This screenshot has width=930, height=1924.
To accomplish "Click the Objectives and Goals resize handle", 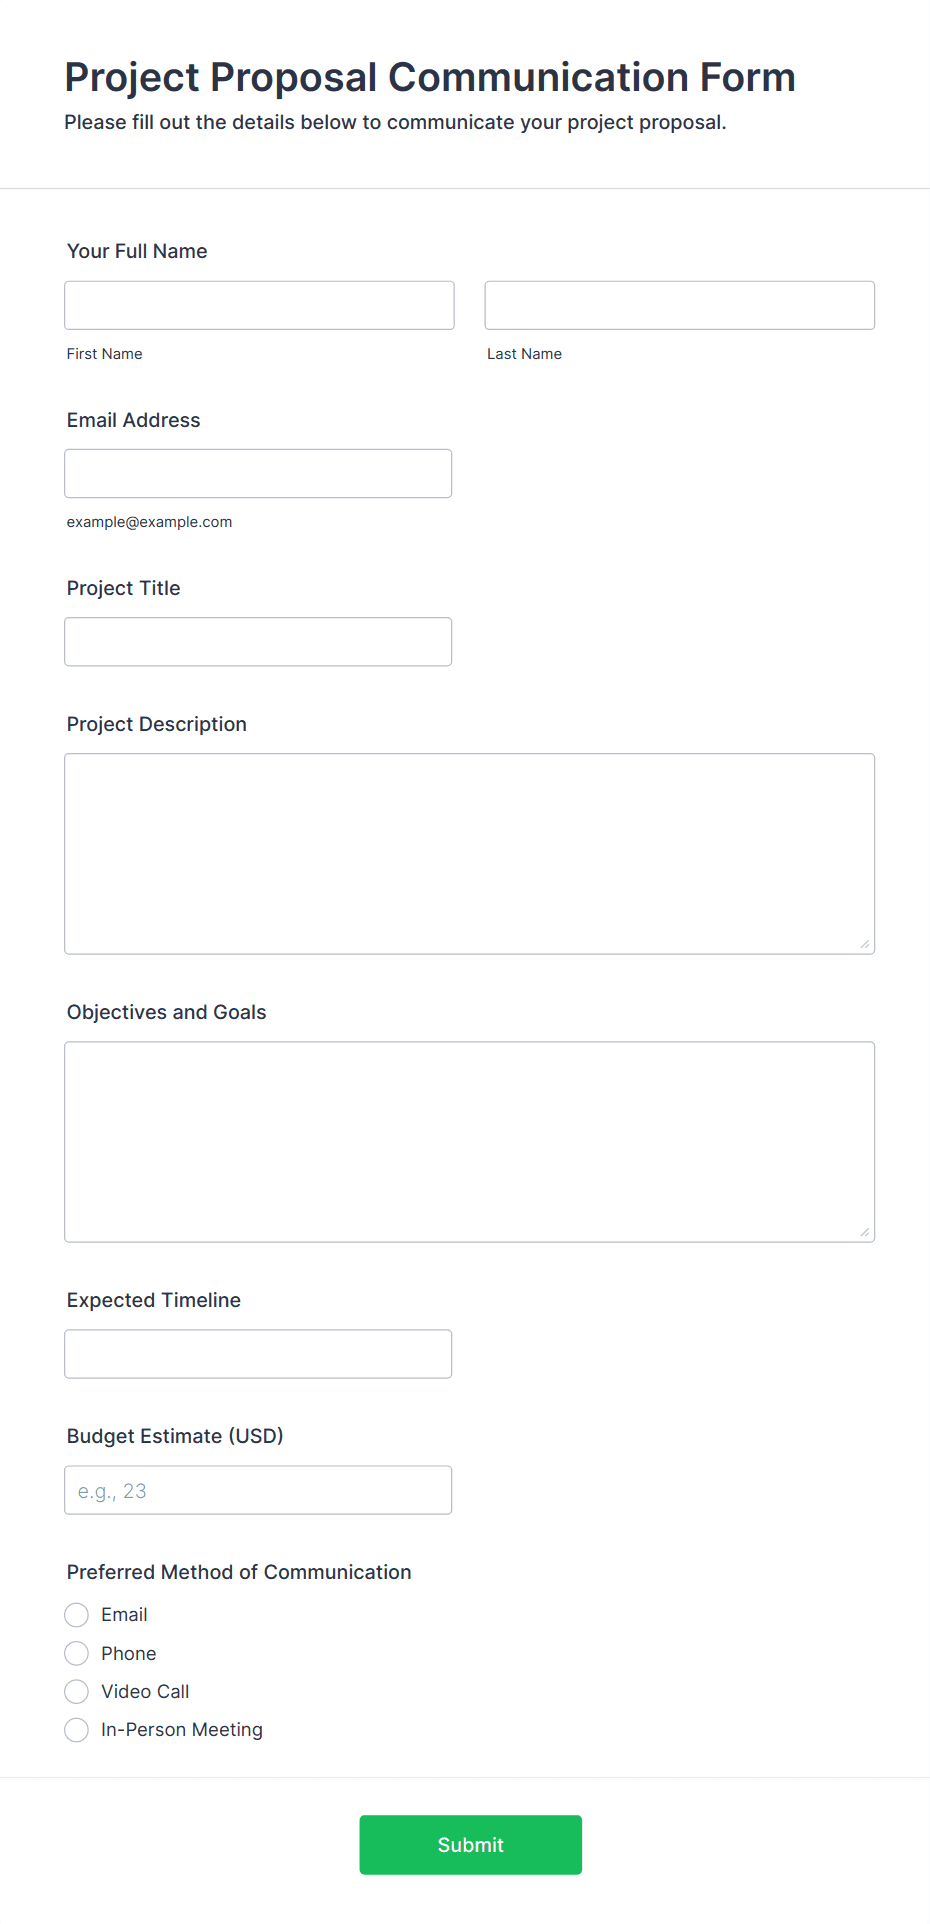I will coord(865,1232).
